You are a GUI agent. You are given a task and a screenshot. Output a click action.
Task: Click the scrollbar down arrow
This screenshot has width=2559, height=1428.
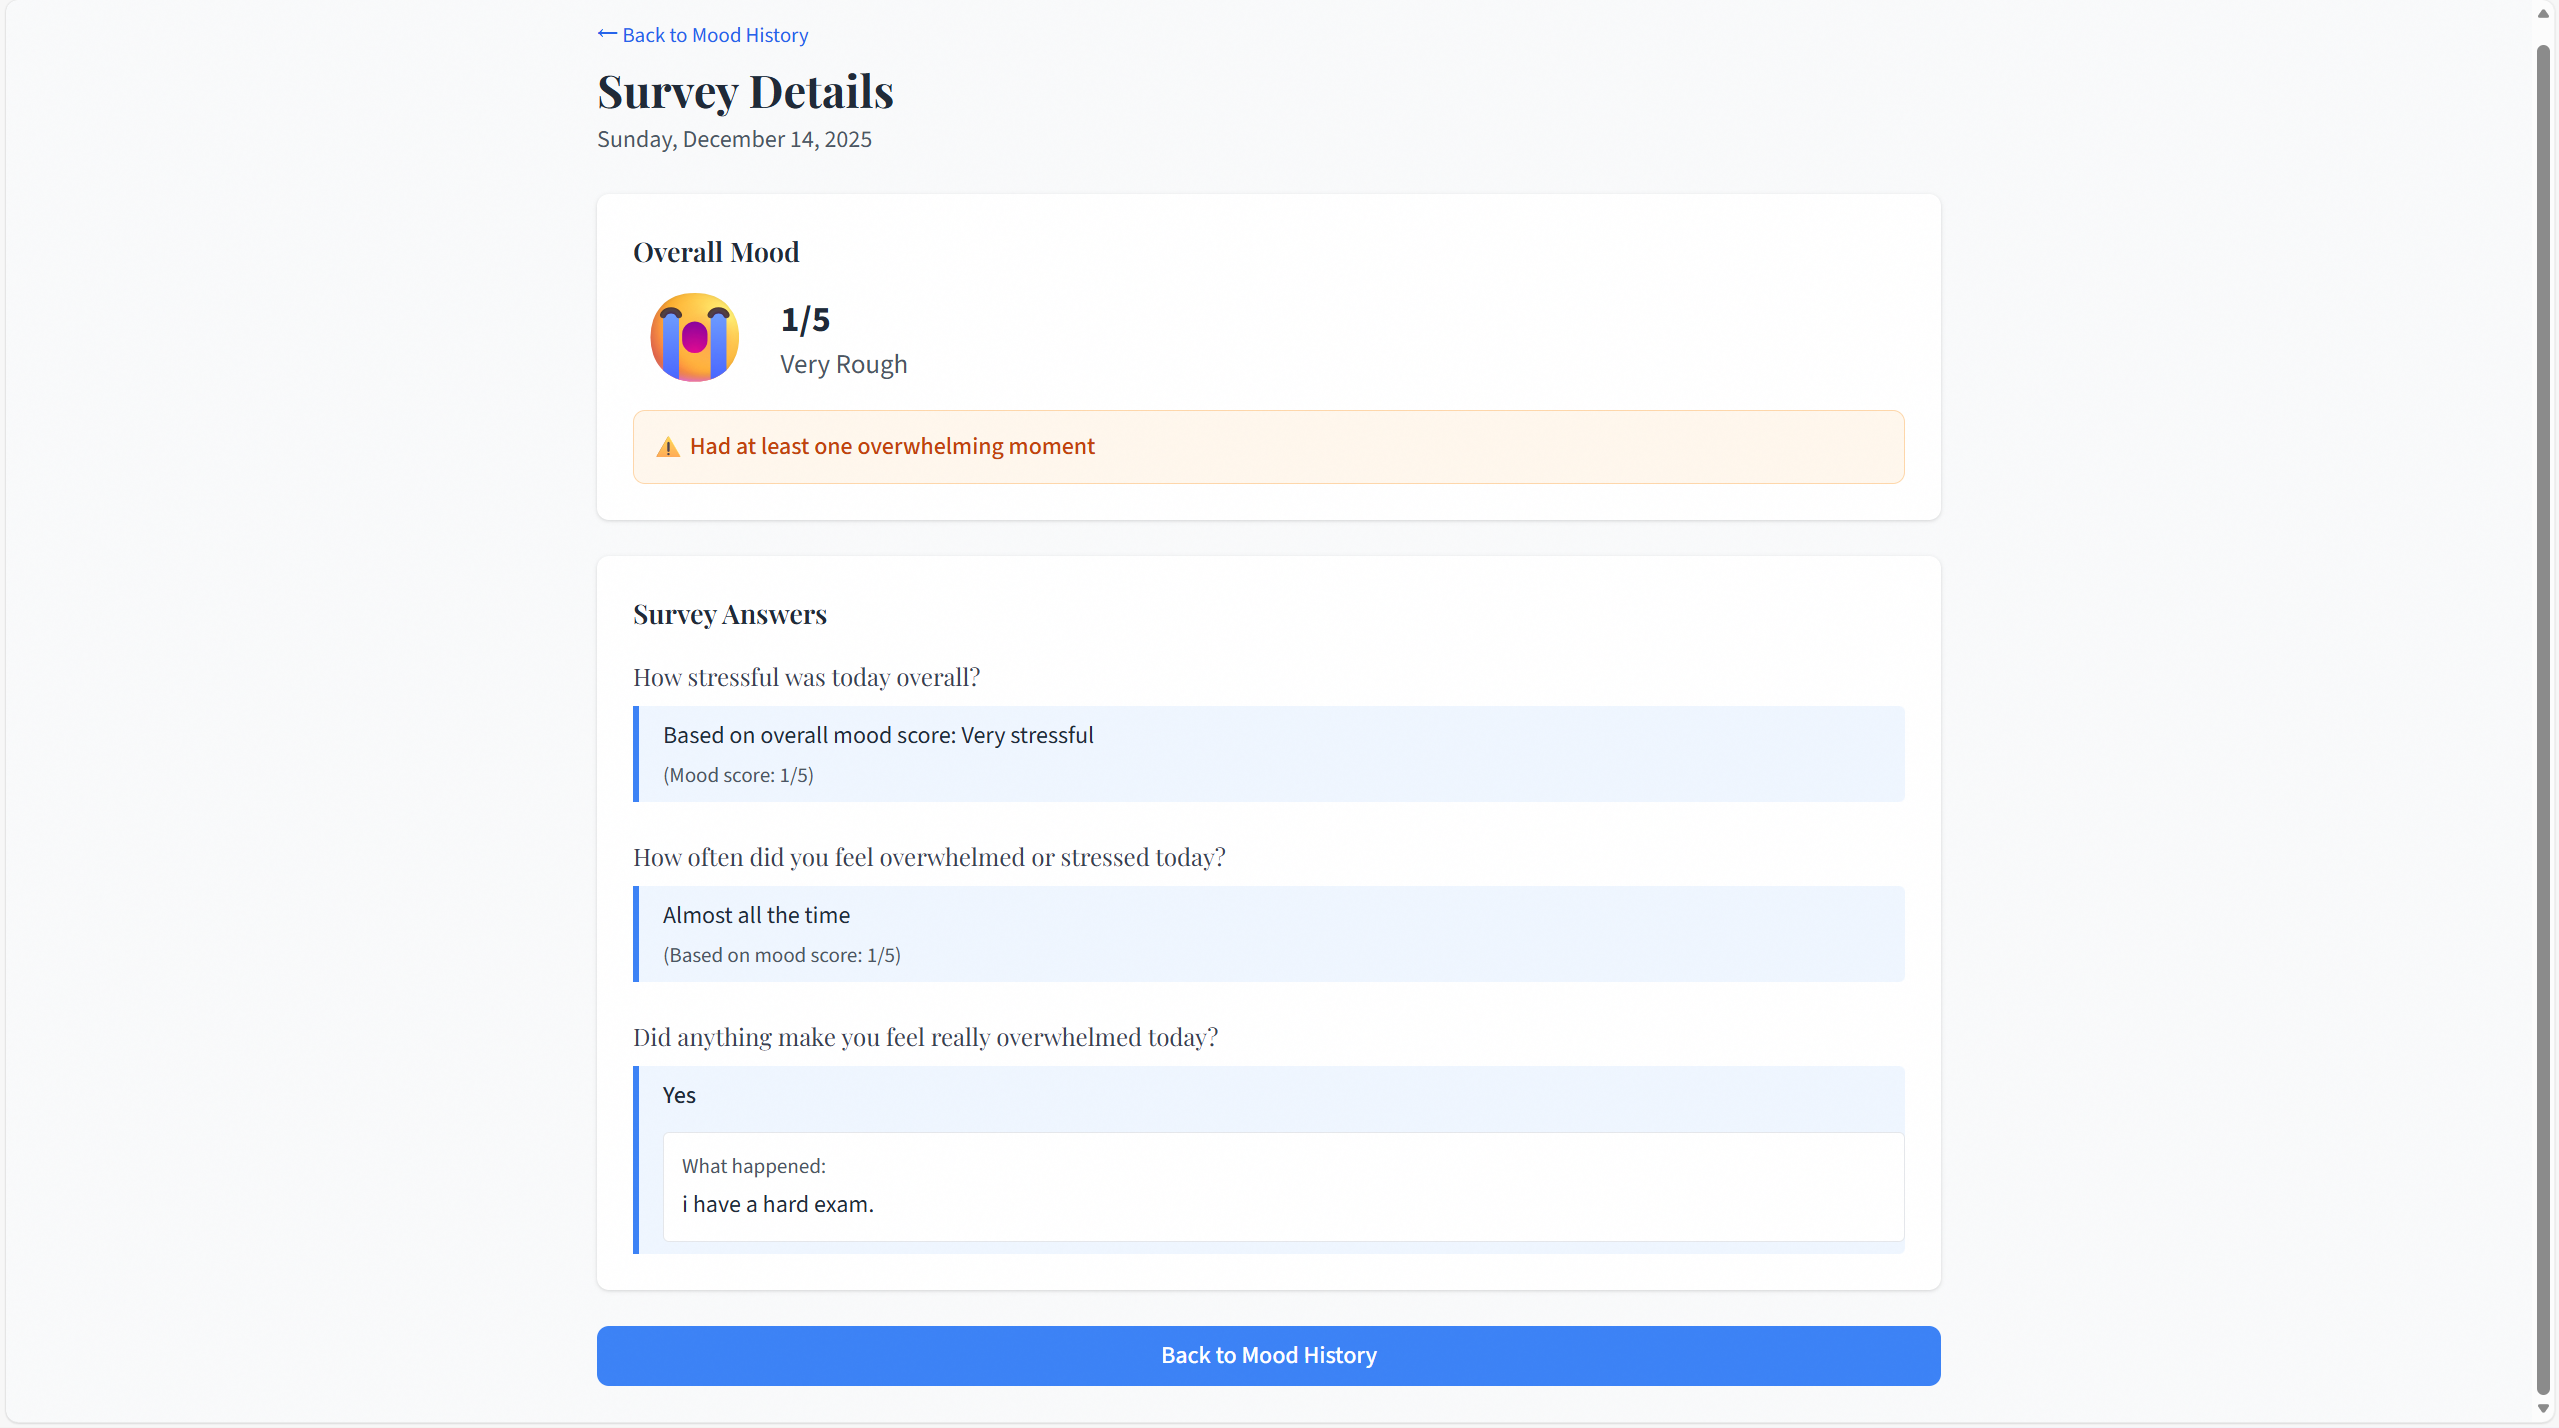click(2543, 1409)
